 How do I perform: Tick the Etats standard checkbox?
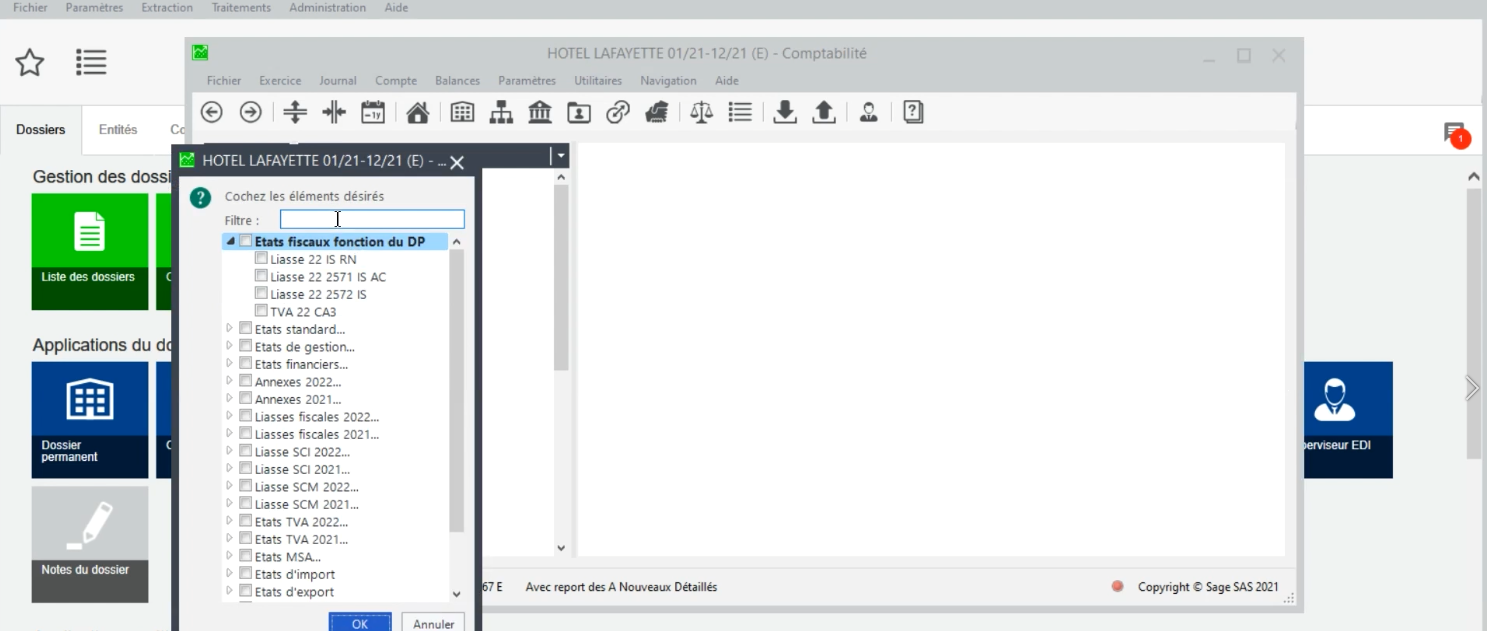[246, 329]
